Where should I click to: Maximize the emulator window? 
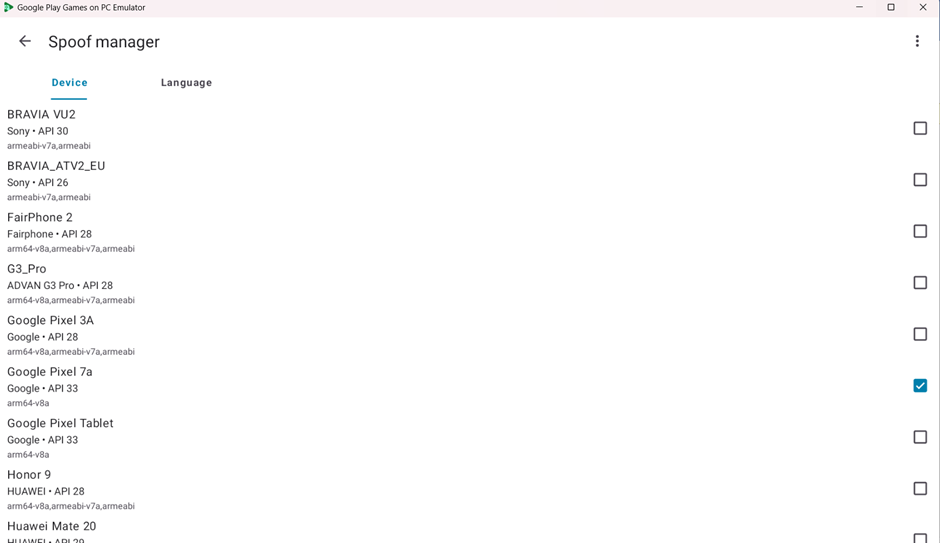coord(891,7)
